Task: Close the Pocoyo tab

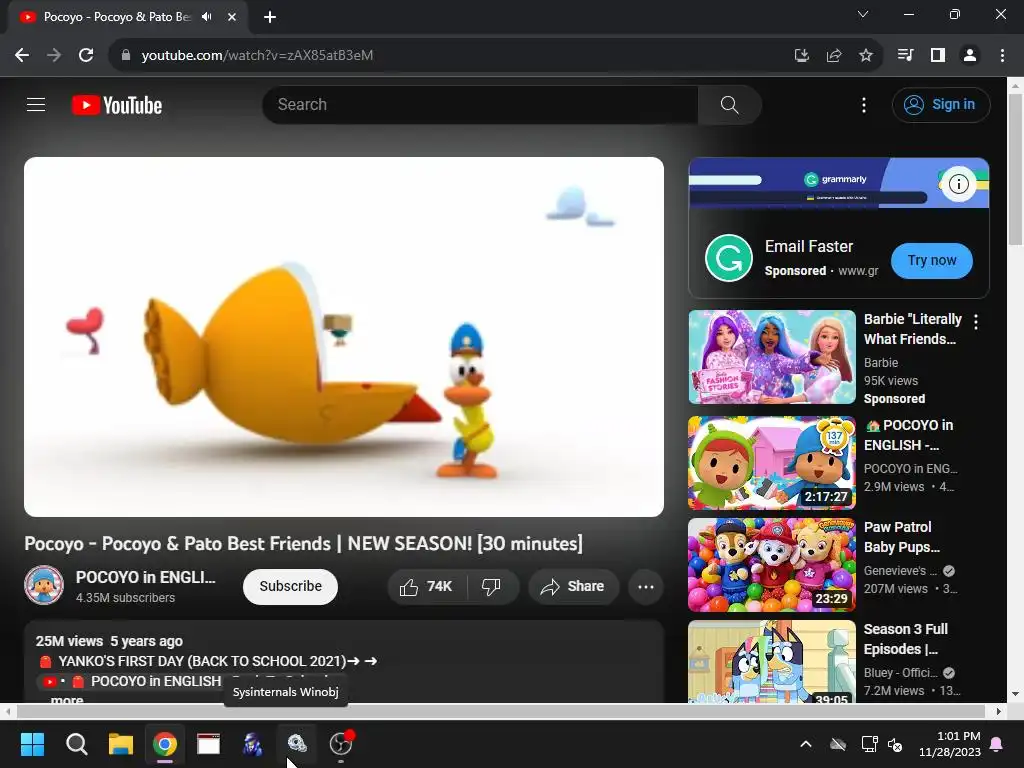Action: pos(232,17)
